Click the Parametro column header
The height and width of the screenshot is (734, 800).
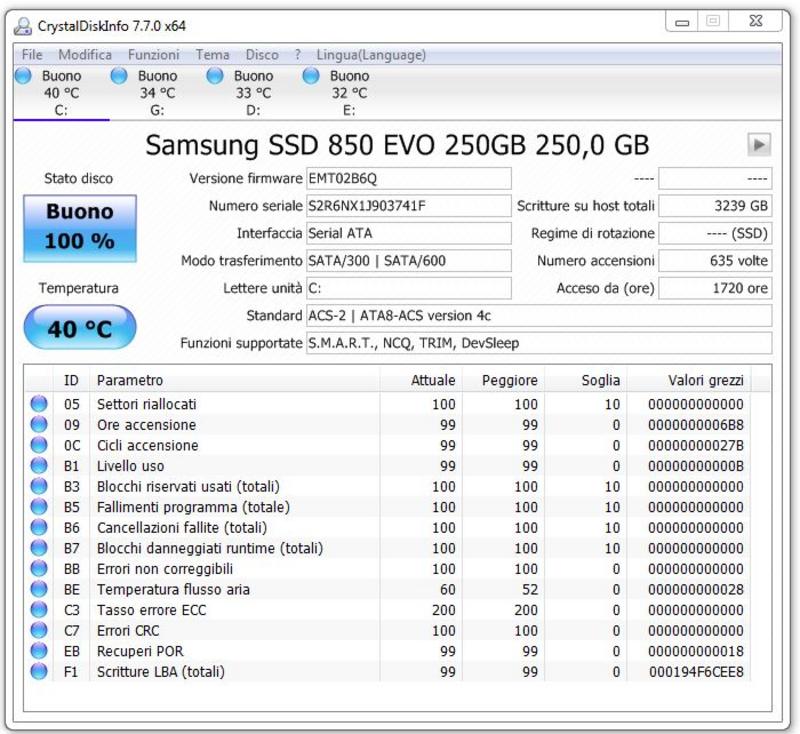coord(235,380)
